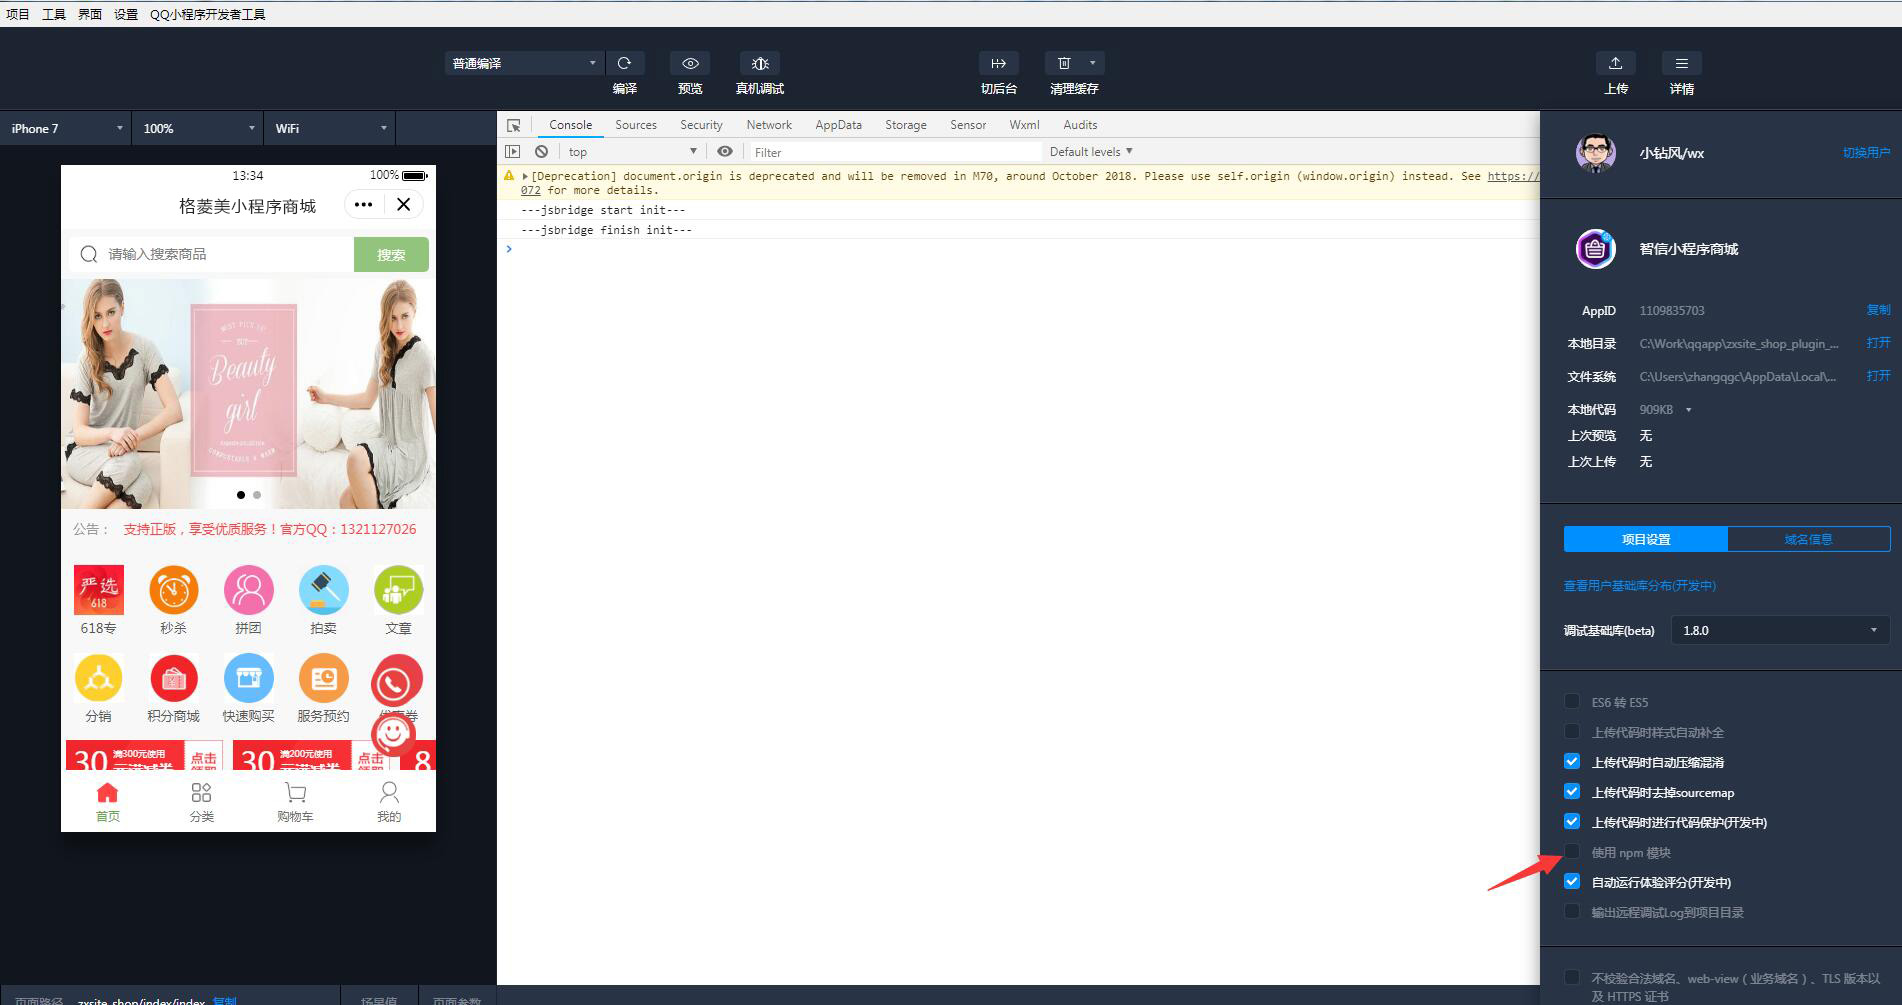
Task: Click the 编译 refresh icon
Action: pyautogui.click(x=624, y=63)
